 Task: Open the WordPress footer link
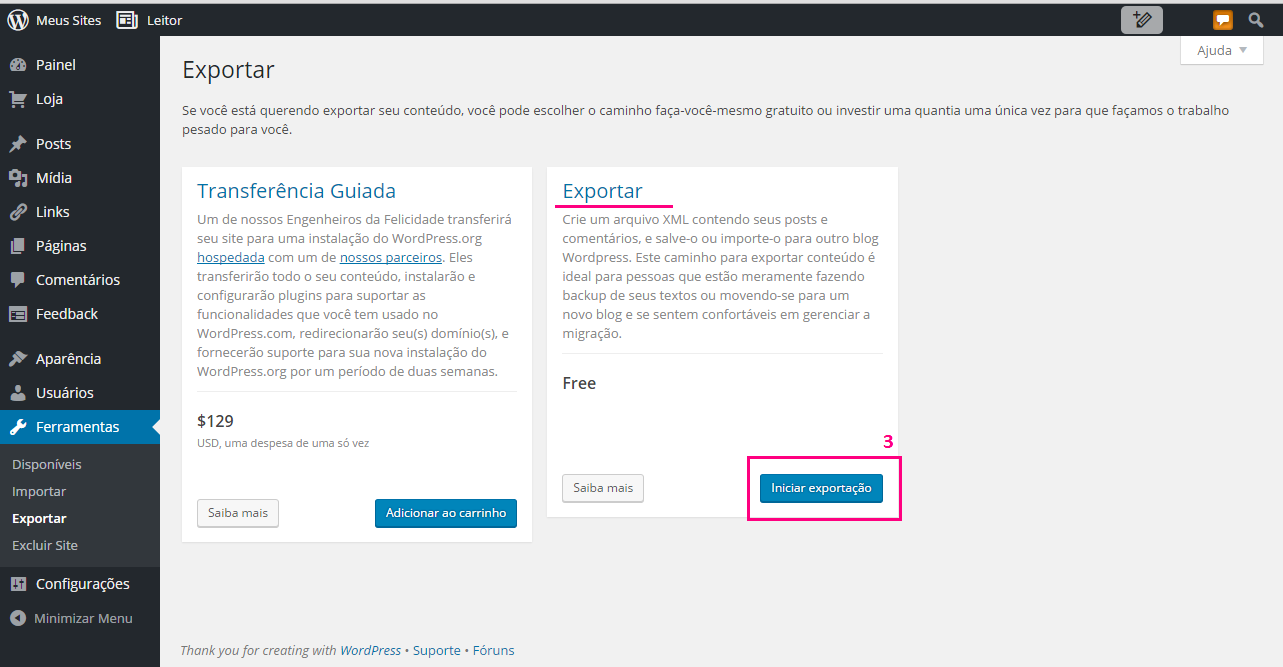click(370, 650)
